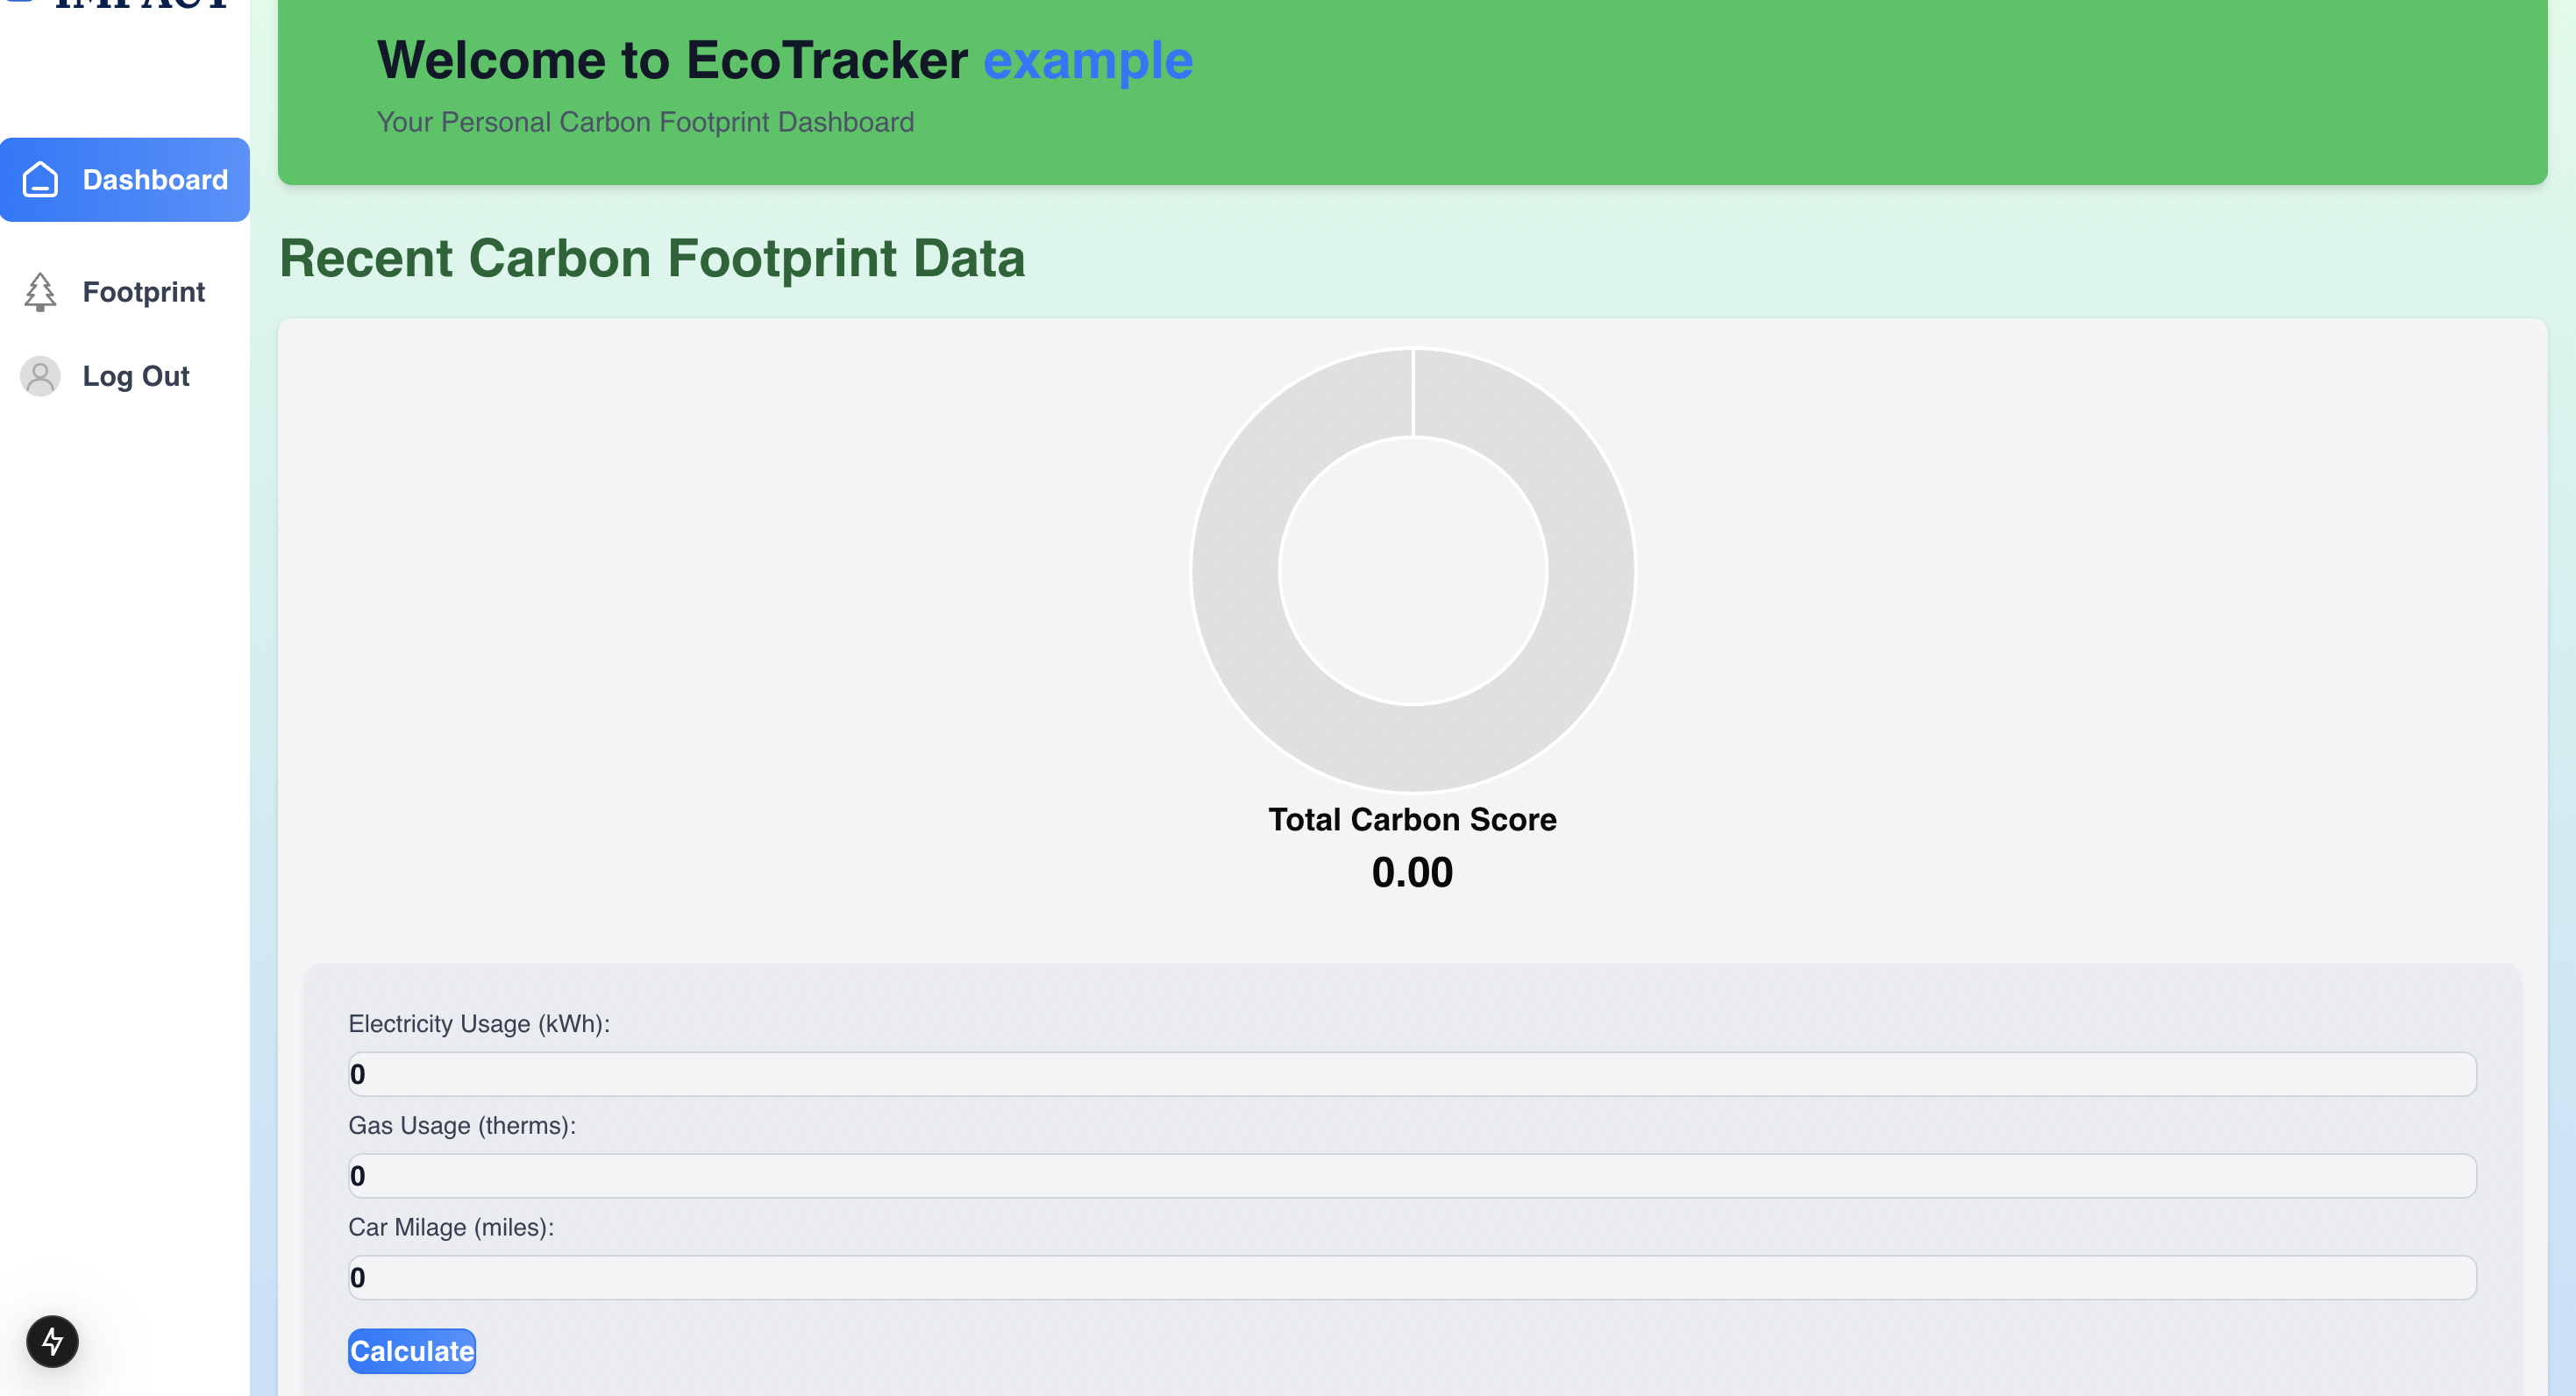Click the Total Carbon Score label

click(1412, 819)
